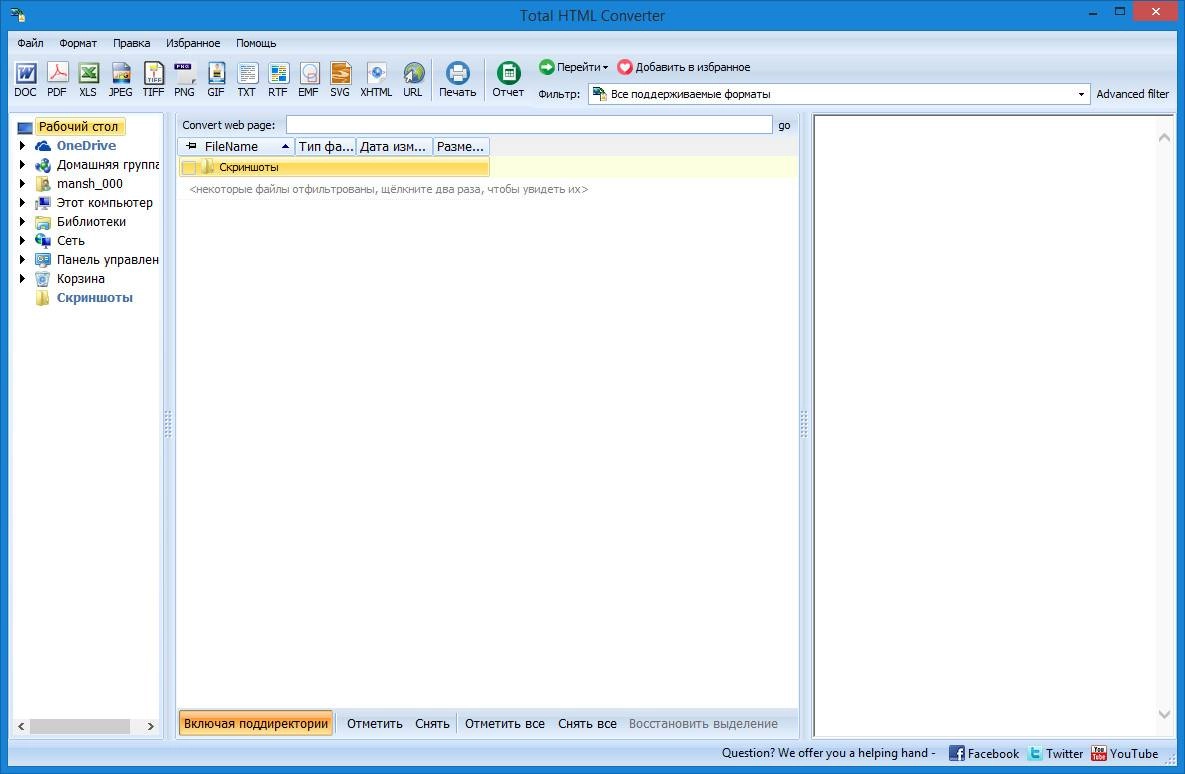Click the Twitter bird icon
1185x774 pixels.
1035,753
